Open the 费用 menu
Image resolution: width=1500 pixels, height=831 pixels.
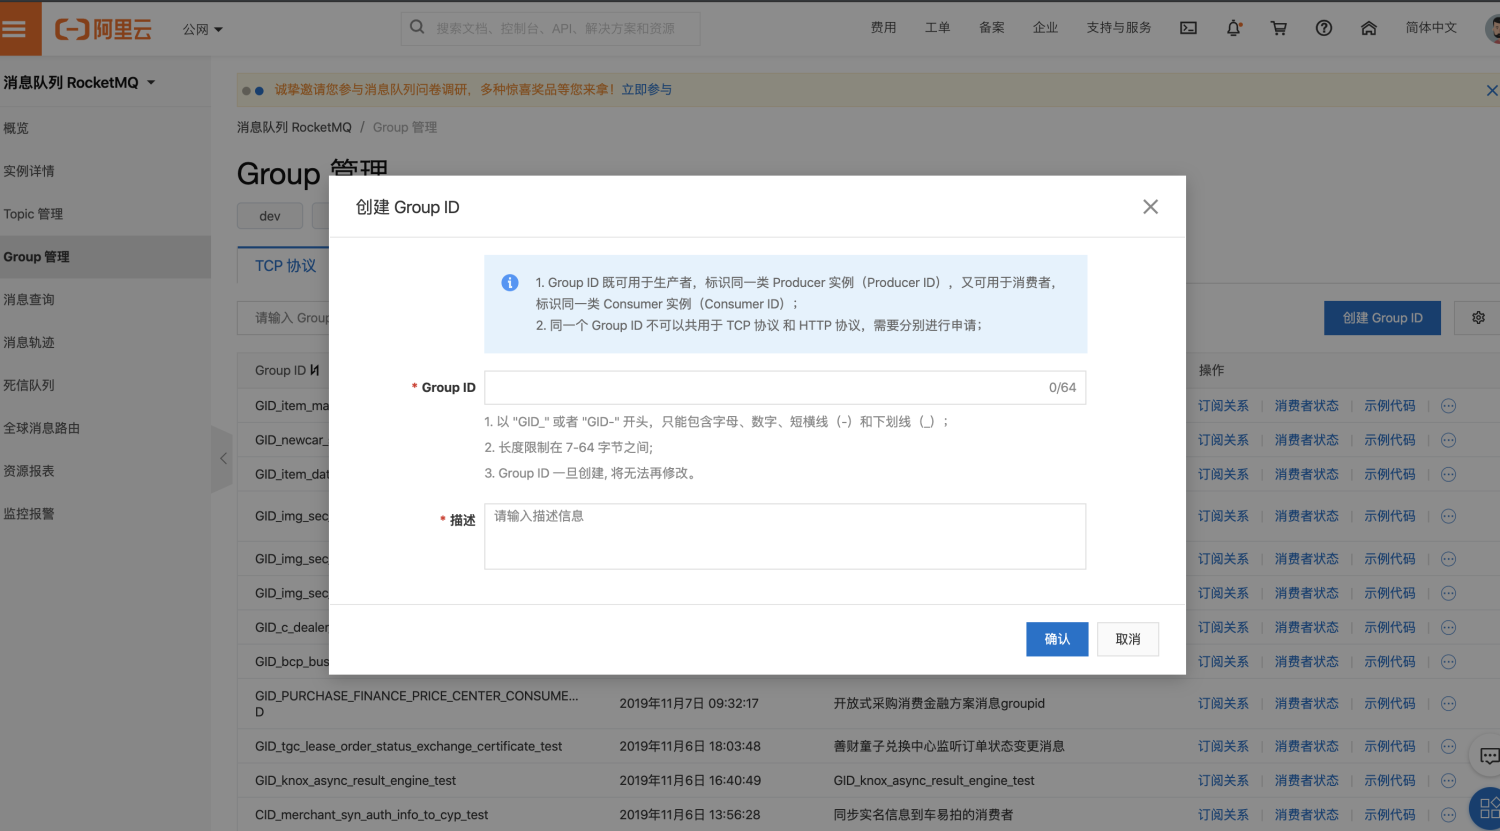tap(883, 28)
